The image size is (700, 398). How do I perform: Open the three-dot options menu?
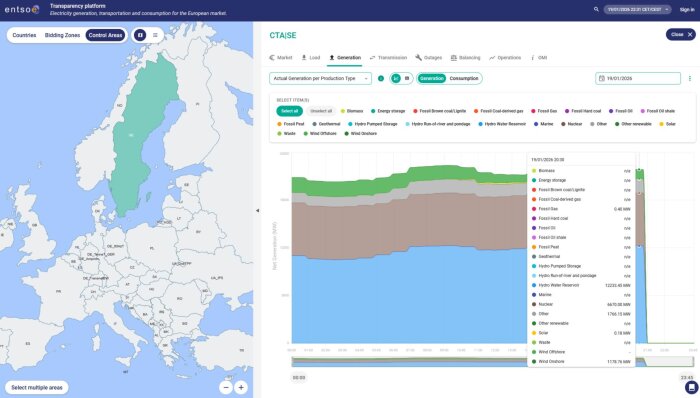click(690, 79)
